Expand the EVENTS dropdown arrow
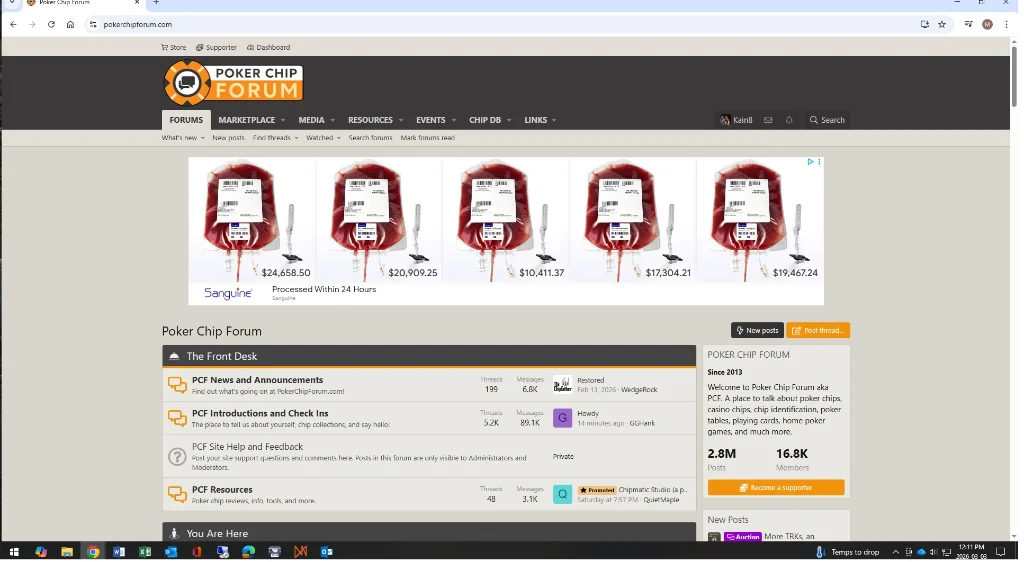This screenshot has width=1024, height=562. (454, 121)
